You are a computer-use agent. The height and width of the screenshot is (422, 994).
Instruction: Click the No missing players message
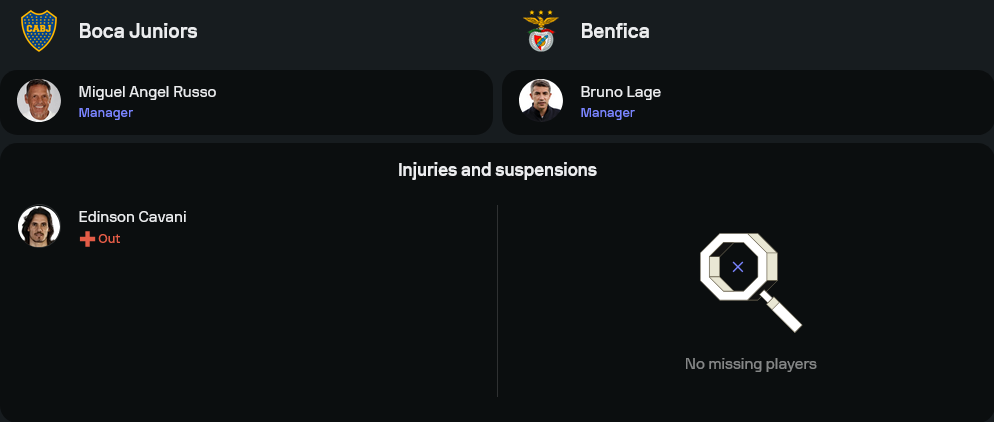point(750,364)
